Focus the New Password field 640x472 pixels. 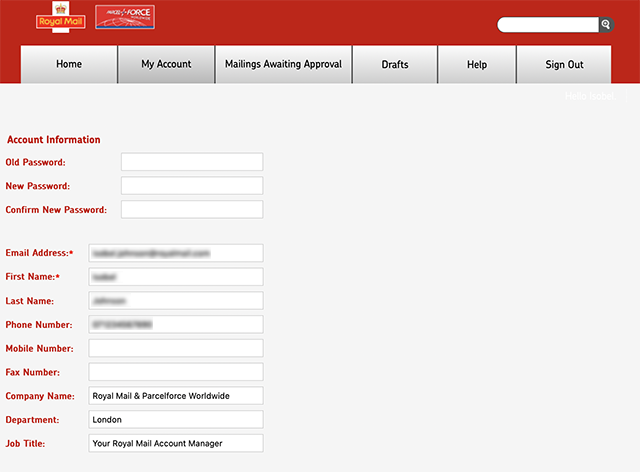(191, 186)
